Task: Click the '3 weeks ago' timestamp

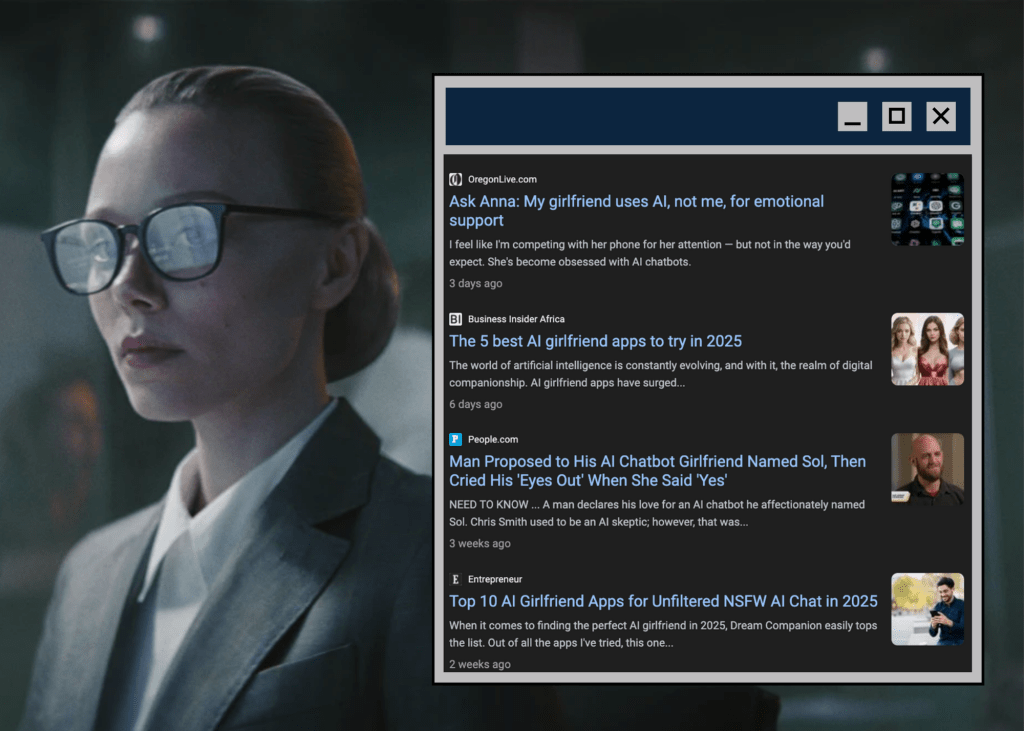Action: [479, 544]
